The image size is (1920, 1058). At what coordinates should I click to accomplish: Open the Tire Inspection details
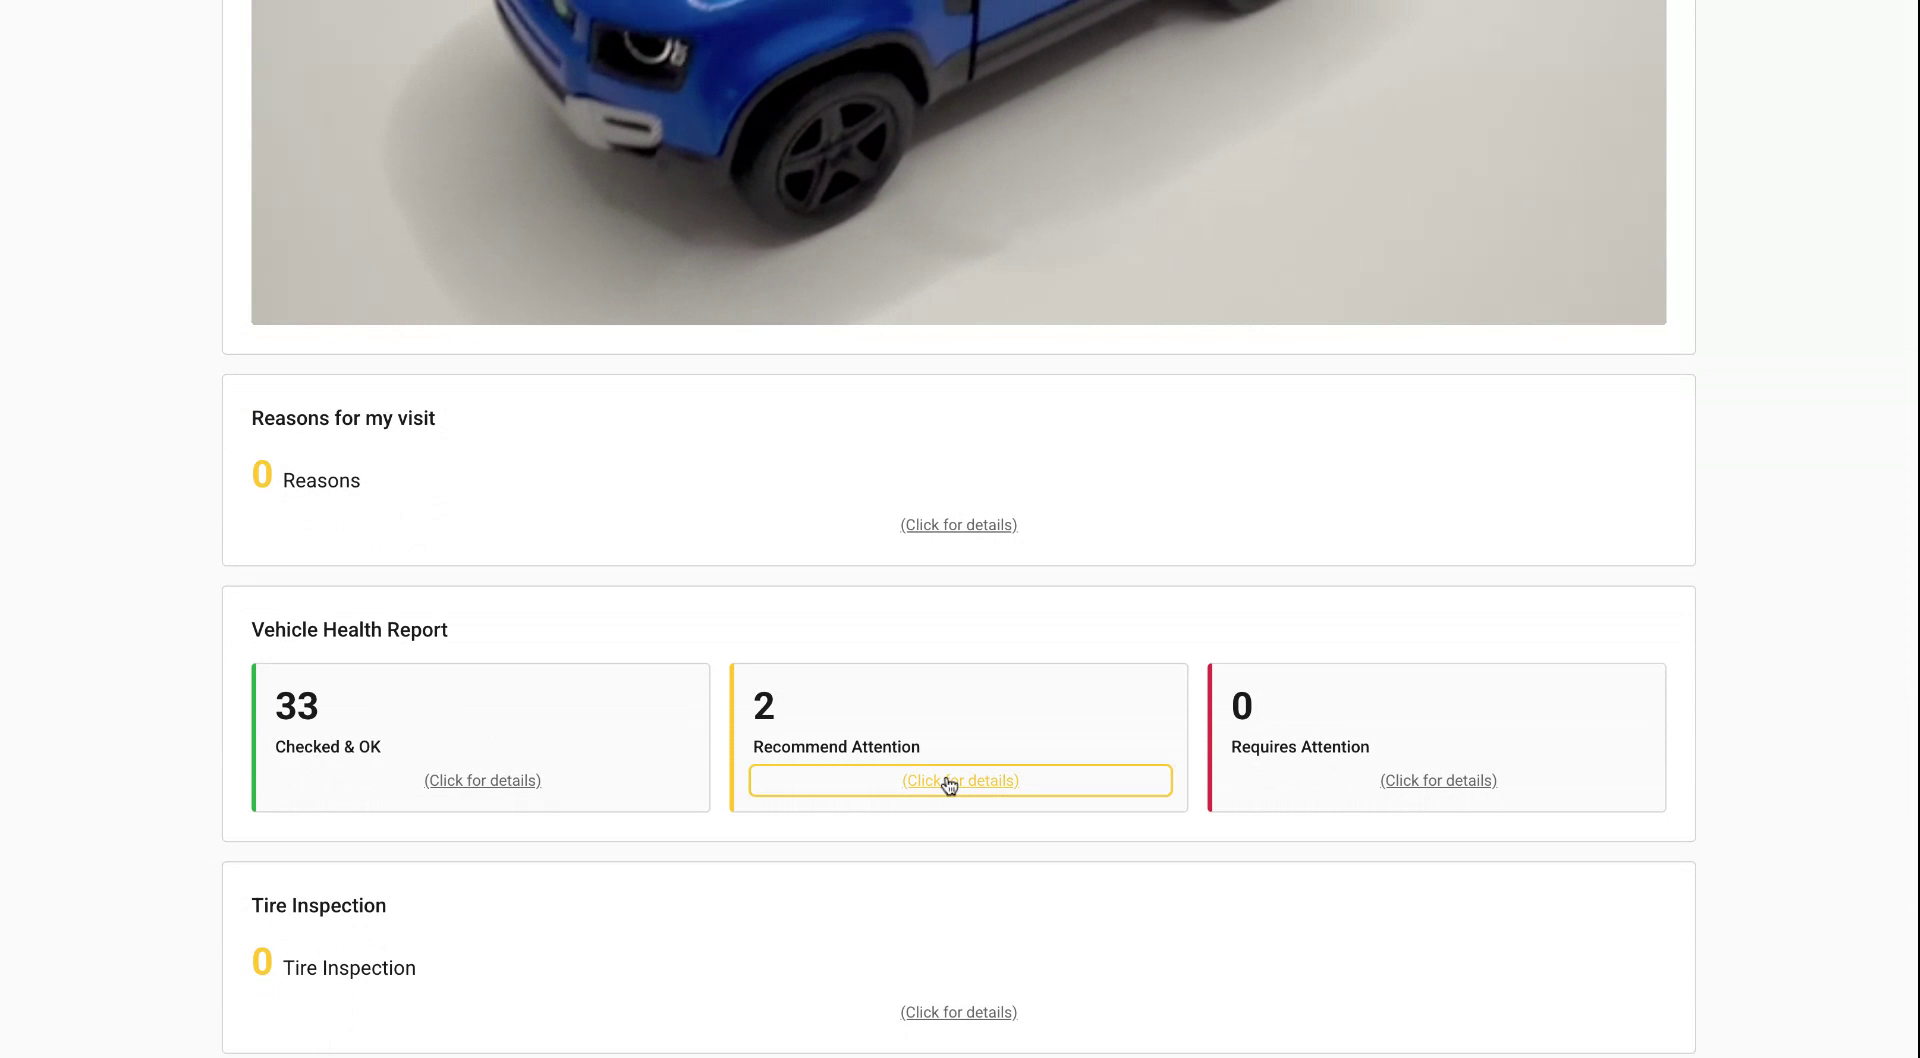click(x=958, y=1011)
